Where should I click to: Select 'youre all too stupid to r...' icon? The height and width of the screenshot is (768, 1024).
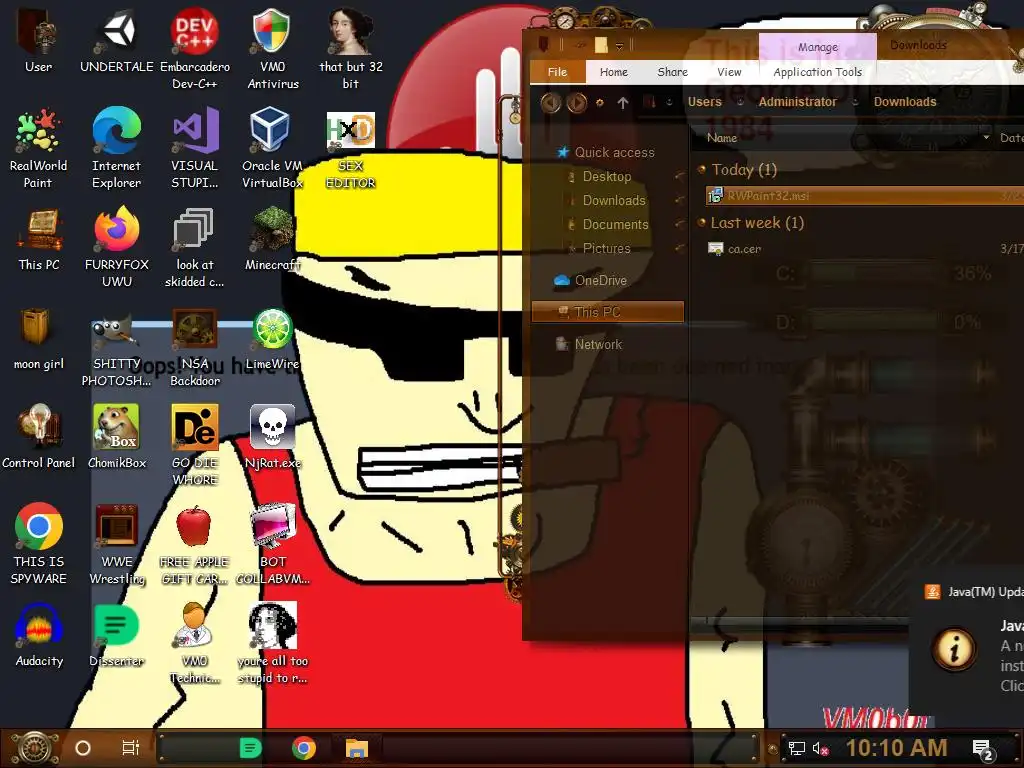point(273,643)
